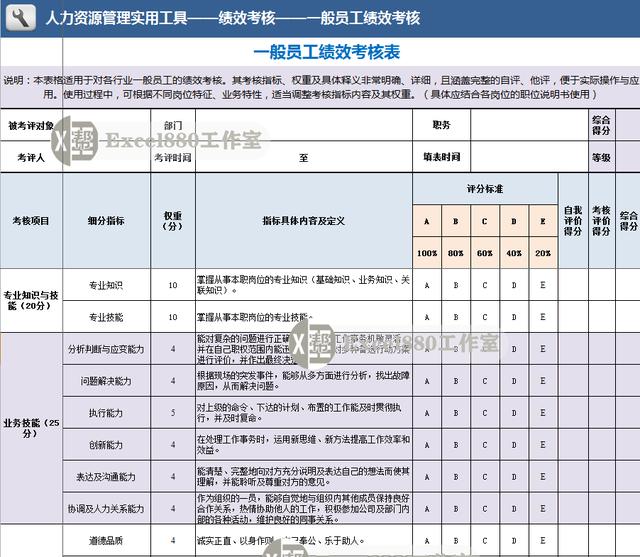
Task: Click the empty 填表时间 value cell
Action: point(529,157)
